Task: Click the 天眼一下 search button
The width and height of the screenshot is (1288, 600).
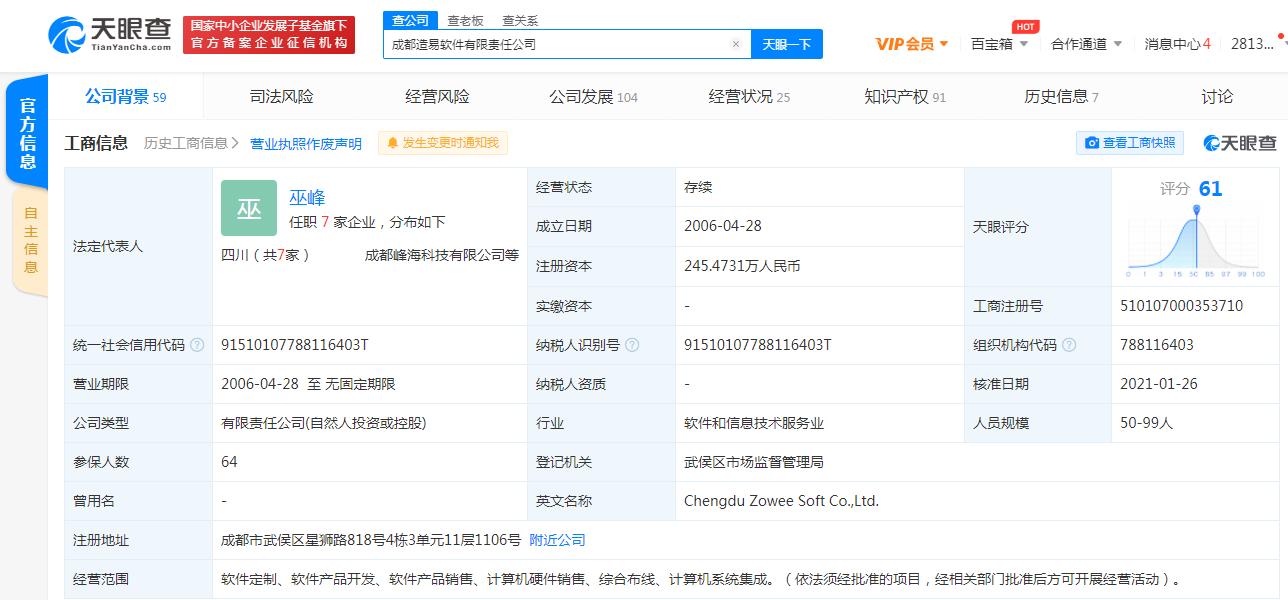Action: [x=787, y=44]
